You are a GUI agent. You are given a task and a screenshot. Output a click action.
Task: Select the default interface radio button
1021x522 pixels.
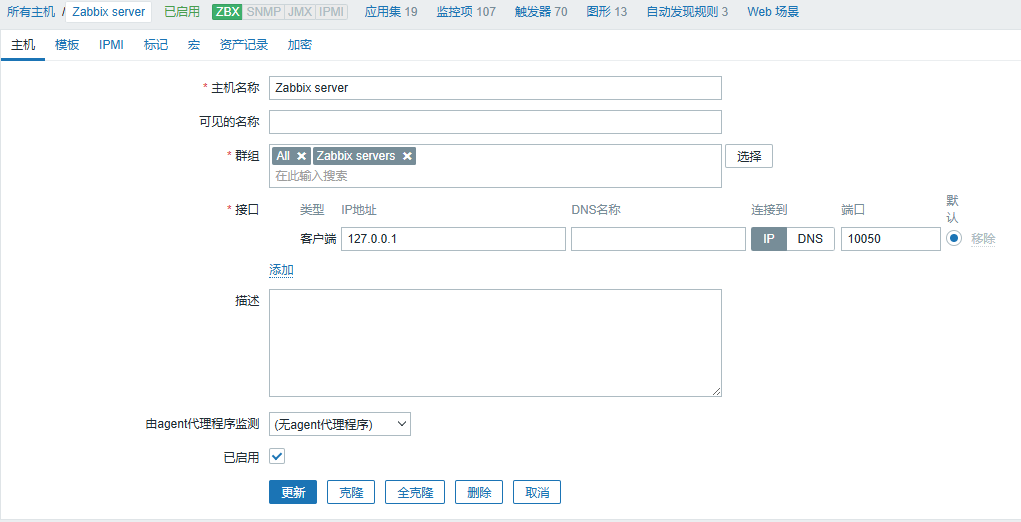coord(954,239)
